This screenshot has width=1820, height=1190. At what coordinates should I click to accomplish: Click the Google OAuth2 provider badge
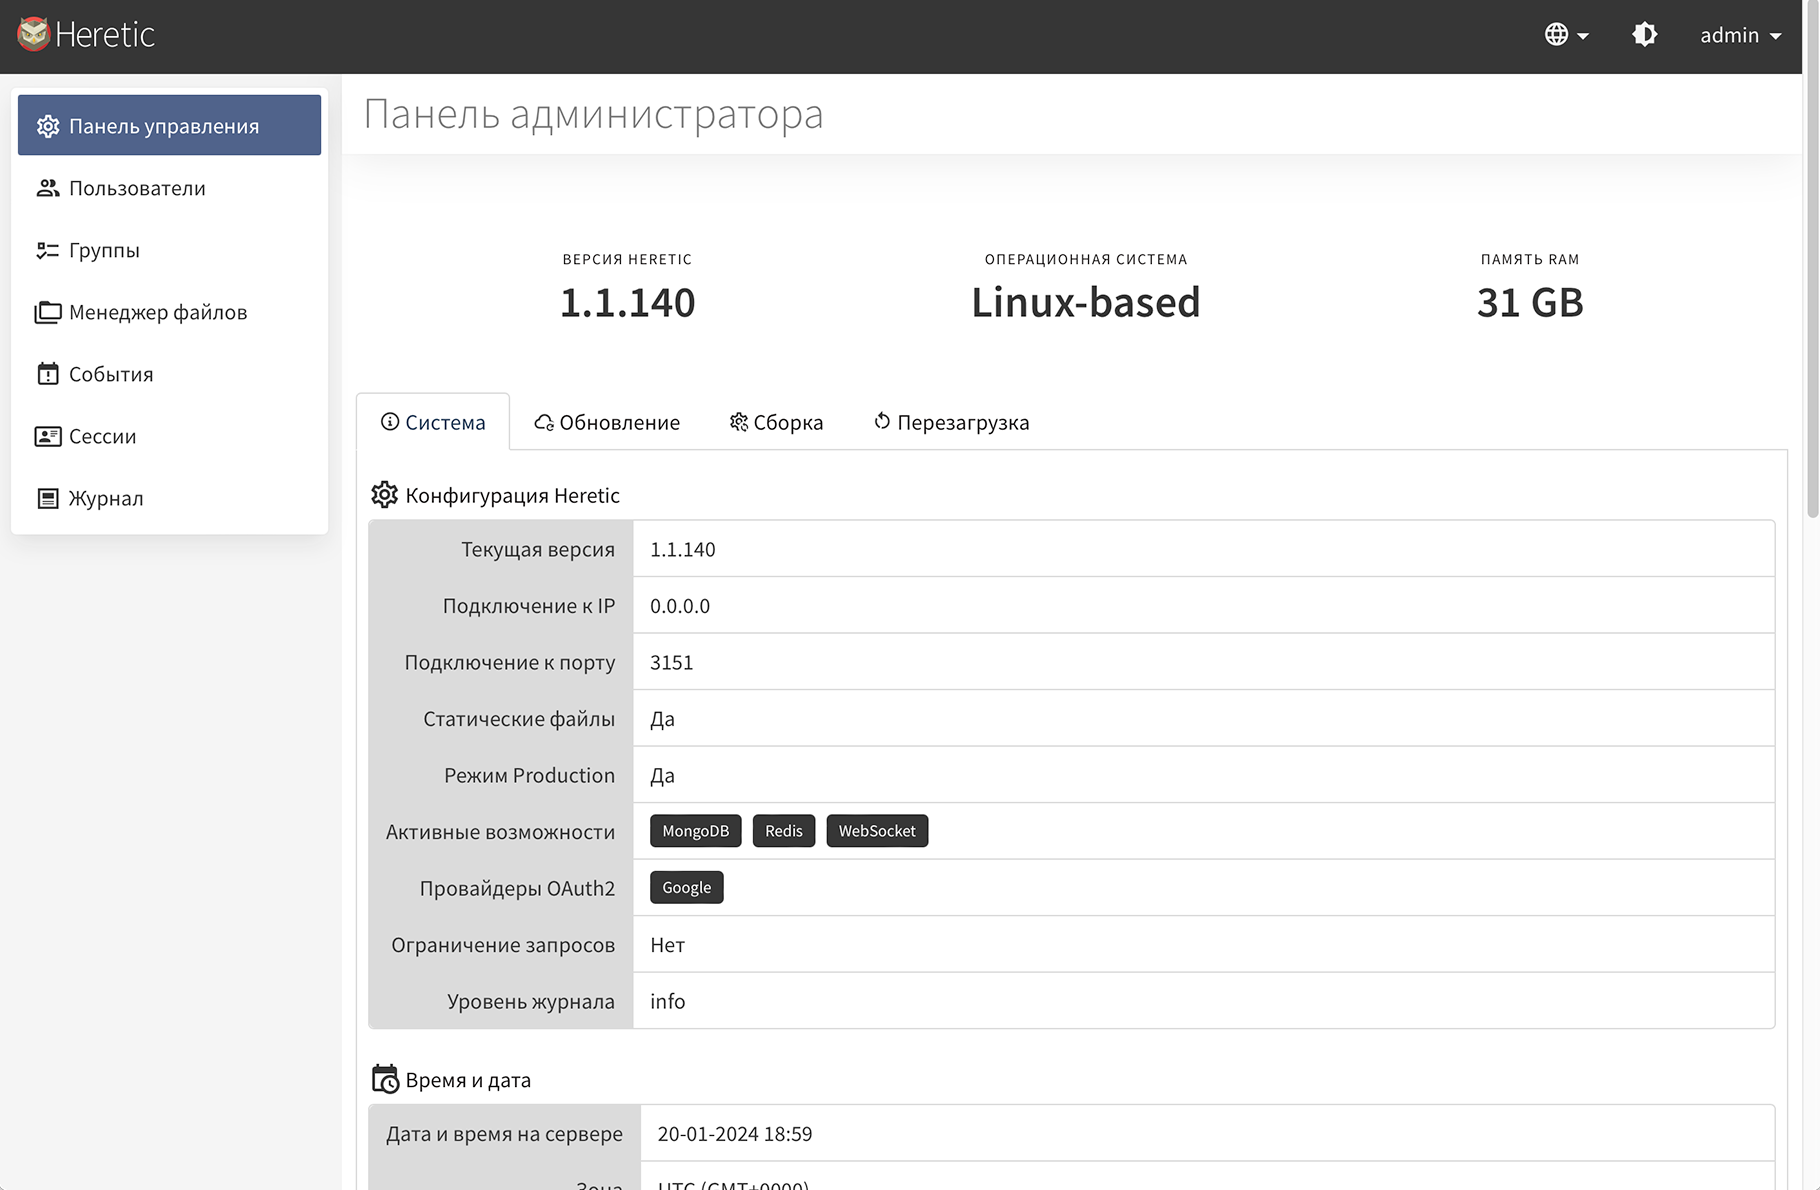coord(687,888)
